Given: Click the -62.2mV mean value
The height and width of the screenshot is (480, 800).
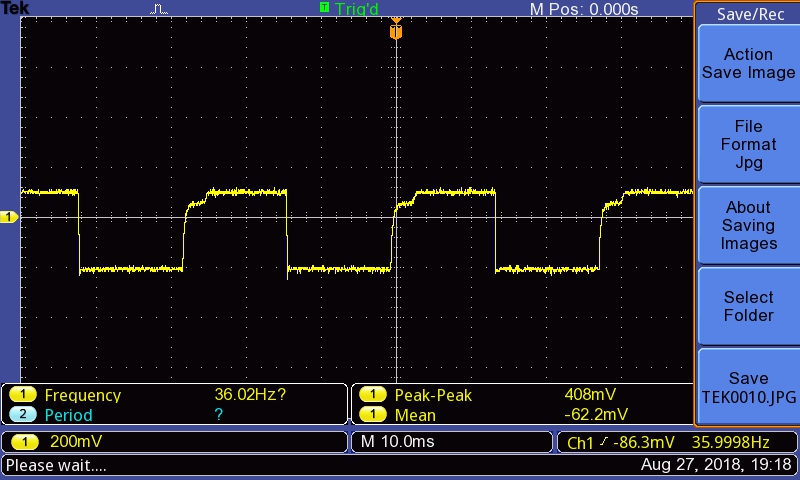Looking at the screenshot, I should 596,414.
